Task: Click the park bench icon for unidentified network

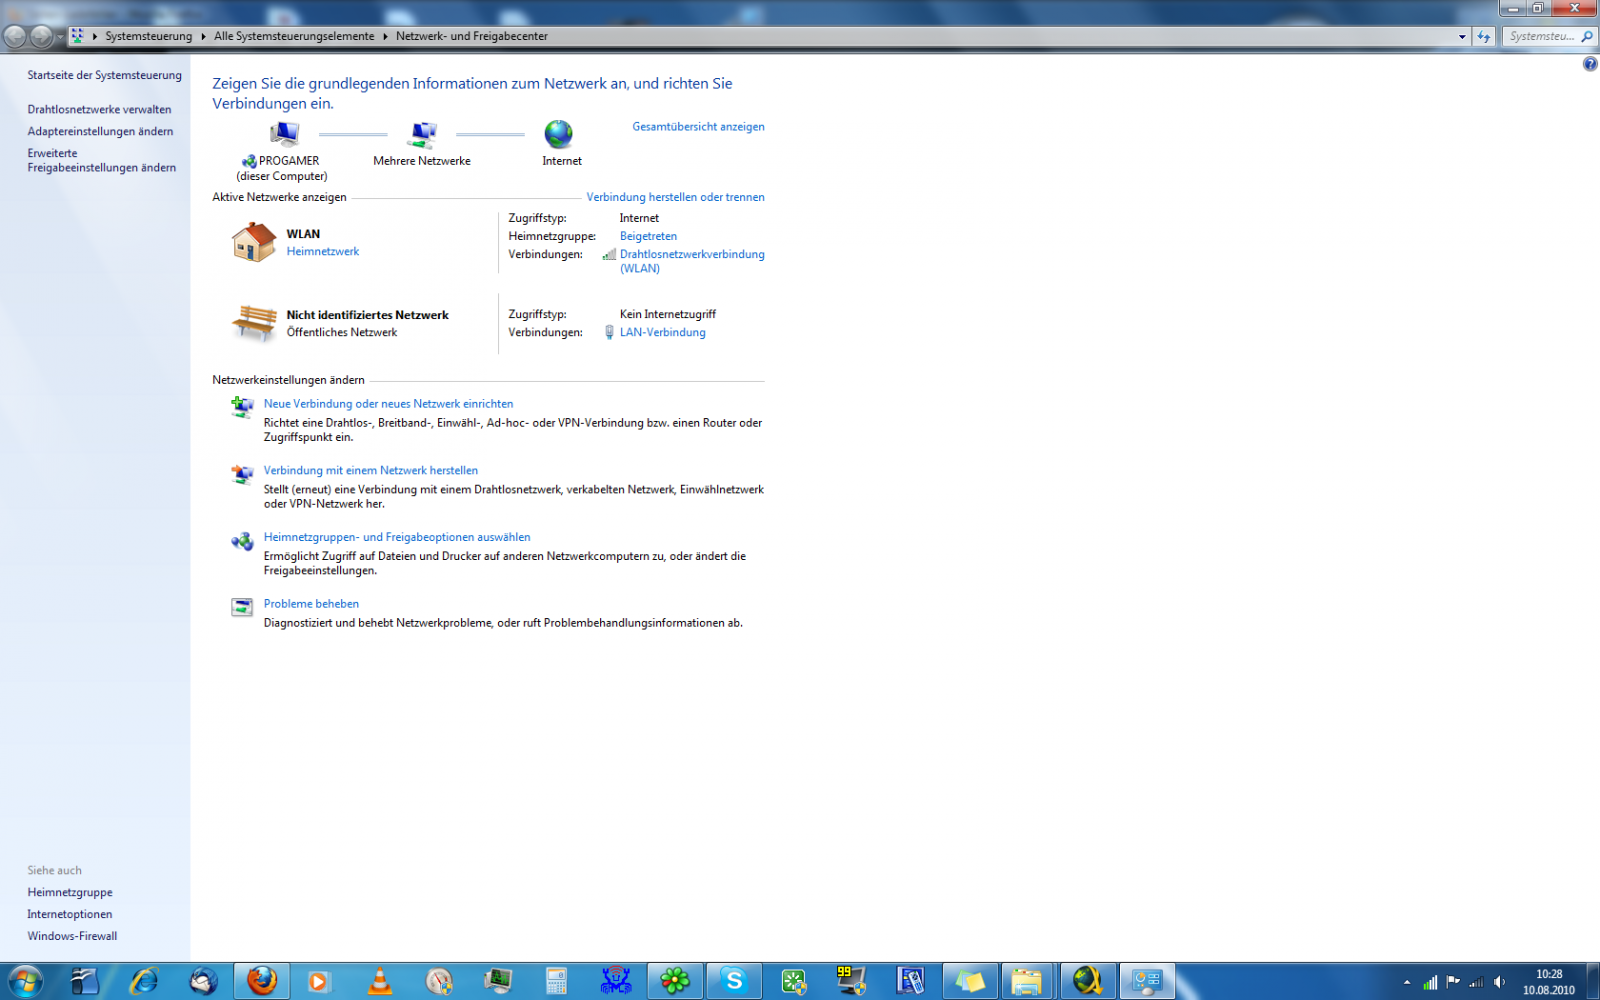Action: (x=254, y=323)
